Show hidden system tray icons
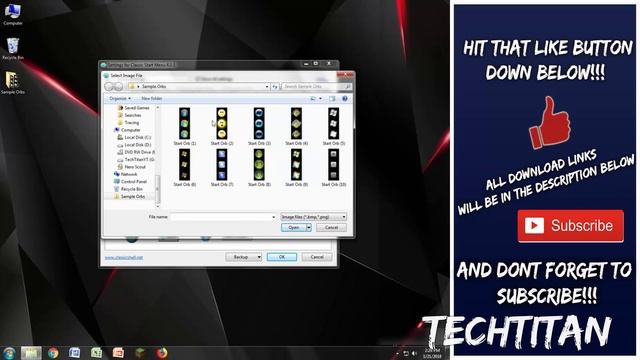 [x=398, y=353]
